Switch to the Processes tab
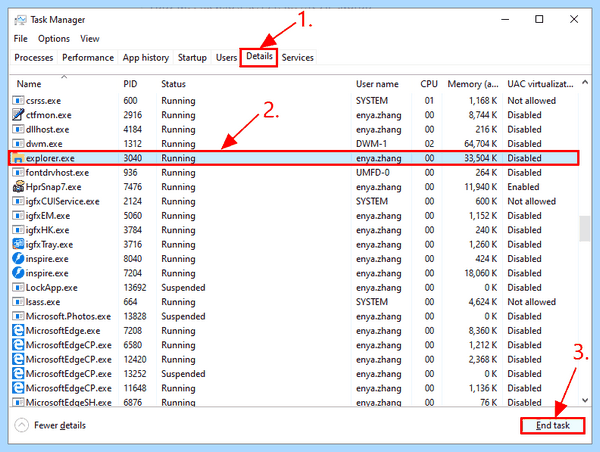Screen dimensions: 600x452 coord(34,58)
